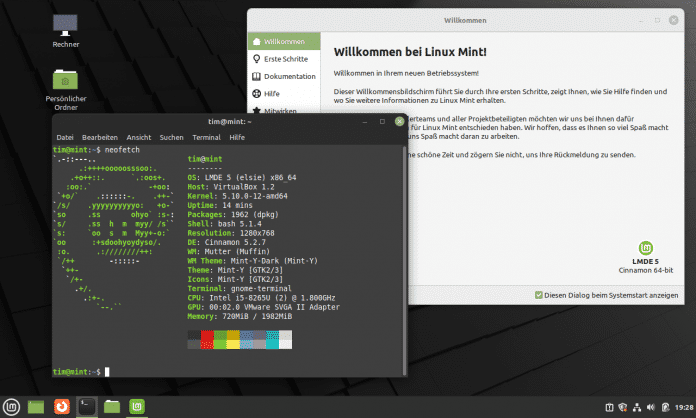Expand the Suchen menu in terminal
696x418 pixels.
pos(171,137)
